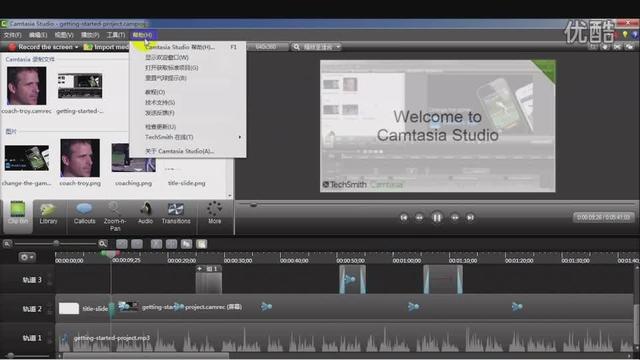640x360 pixels.
Task: Jump to next clip
Action: point(470,218)
